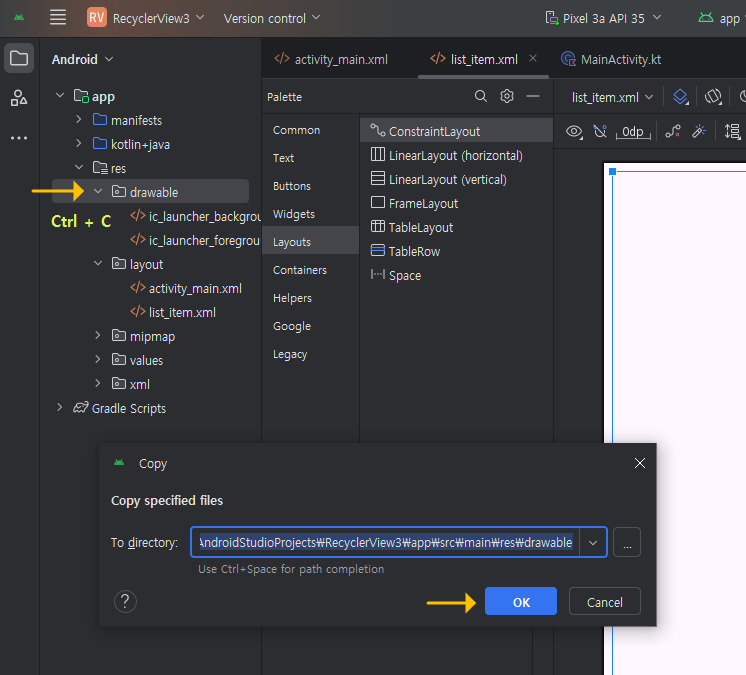Click the Android Studio logo icon
Viewport: 746px width, 675px height.
pos(19,18)
